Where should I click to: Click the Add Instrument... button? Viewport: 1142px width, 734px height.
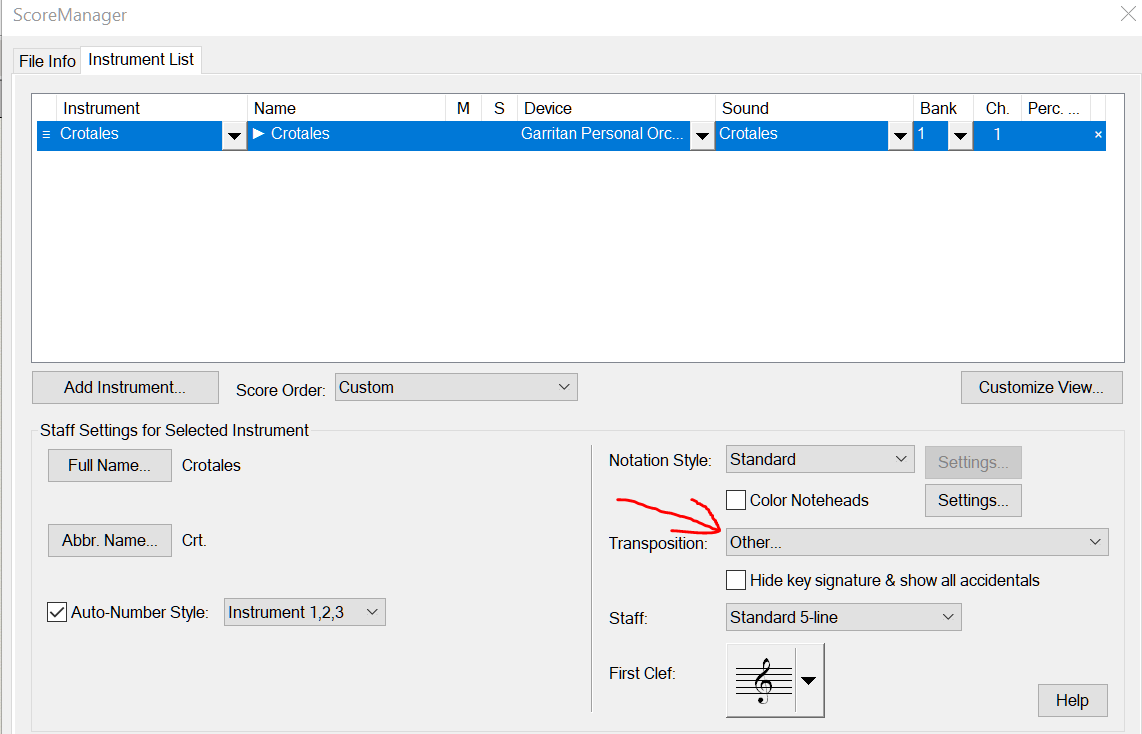click(125, 387)
